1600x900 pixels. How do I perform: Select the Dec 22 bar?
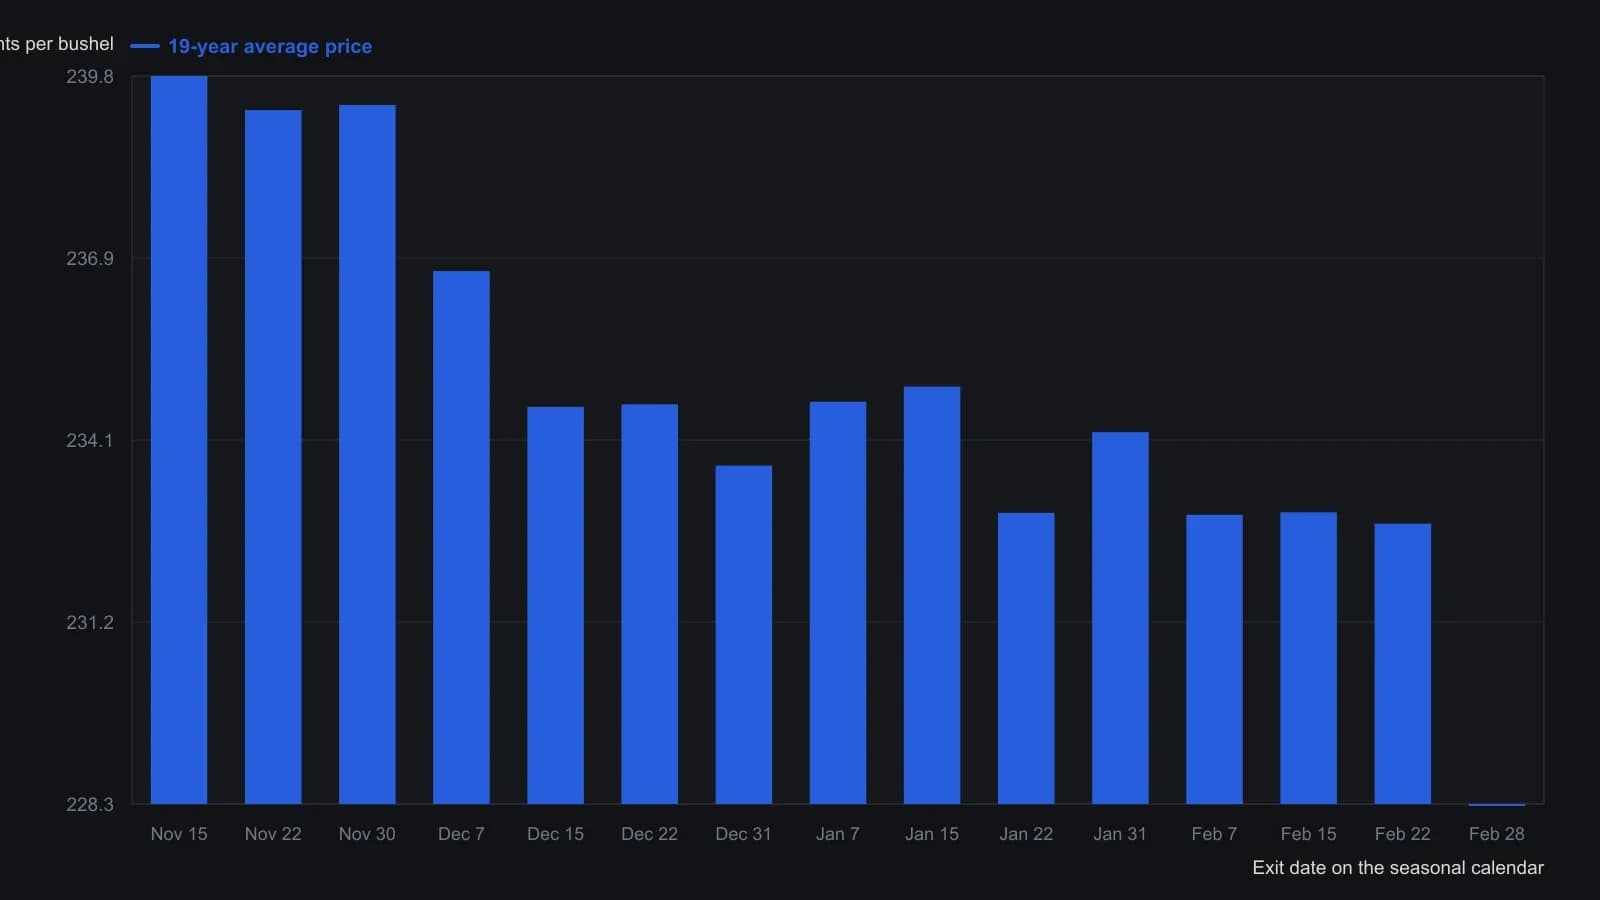pos(649,604)
